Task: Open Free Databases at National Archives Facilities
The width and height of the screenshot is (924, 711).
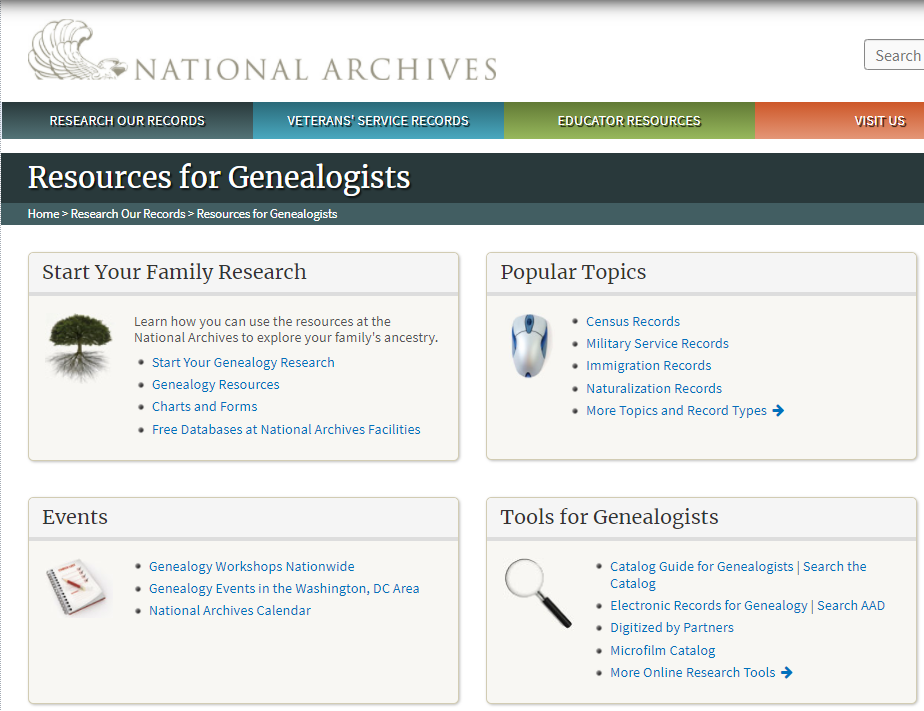Action: click(x=286, y=430)
